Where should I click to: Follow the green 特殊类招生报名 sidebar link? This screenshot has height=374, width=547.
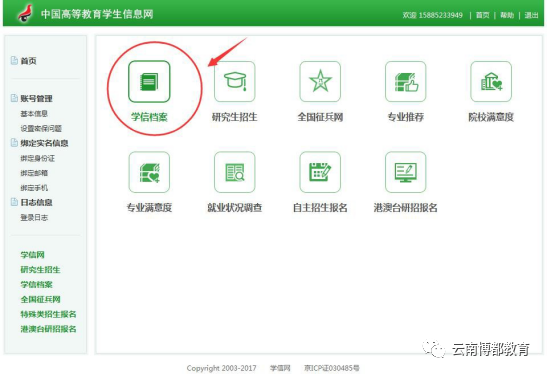[x=48, y=314]
